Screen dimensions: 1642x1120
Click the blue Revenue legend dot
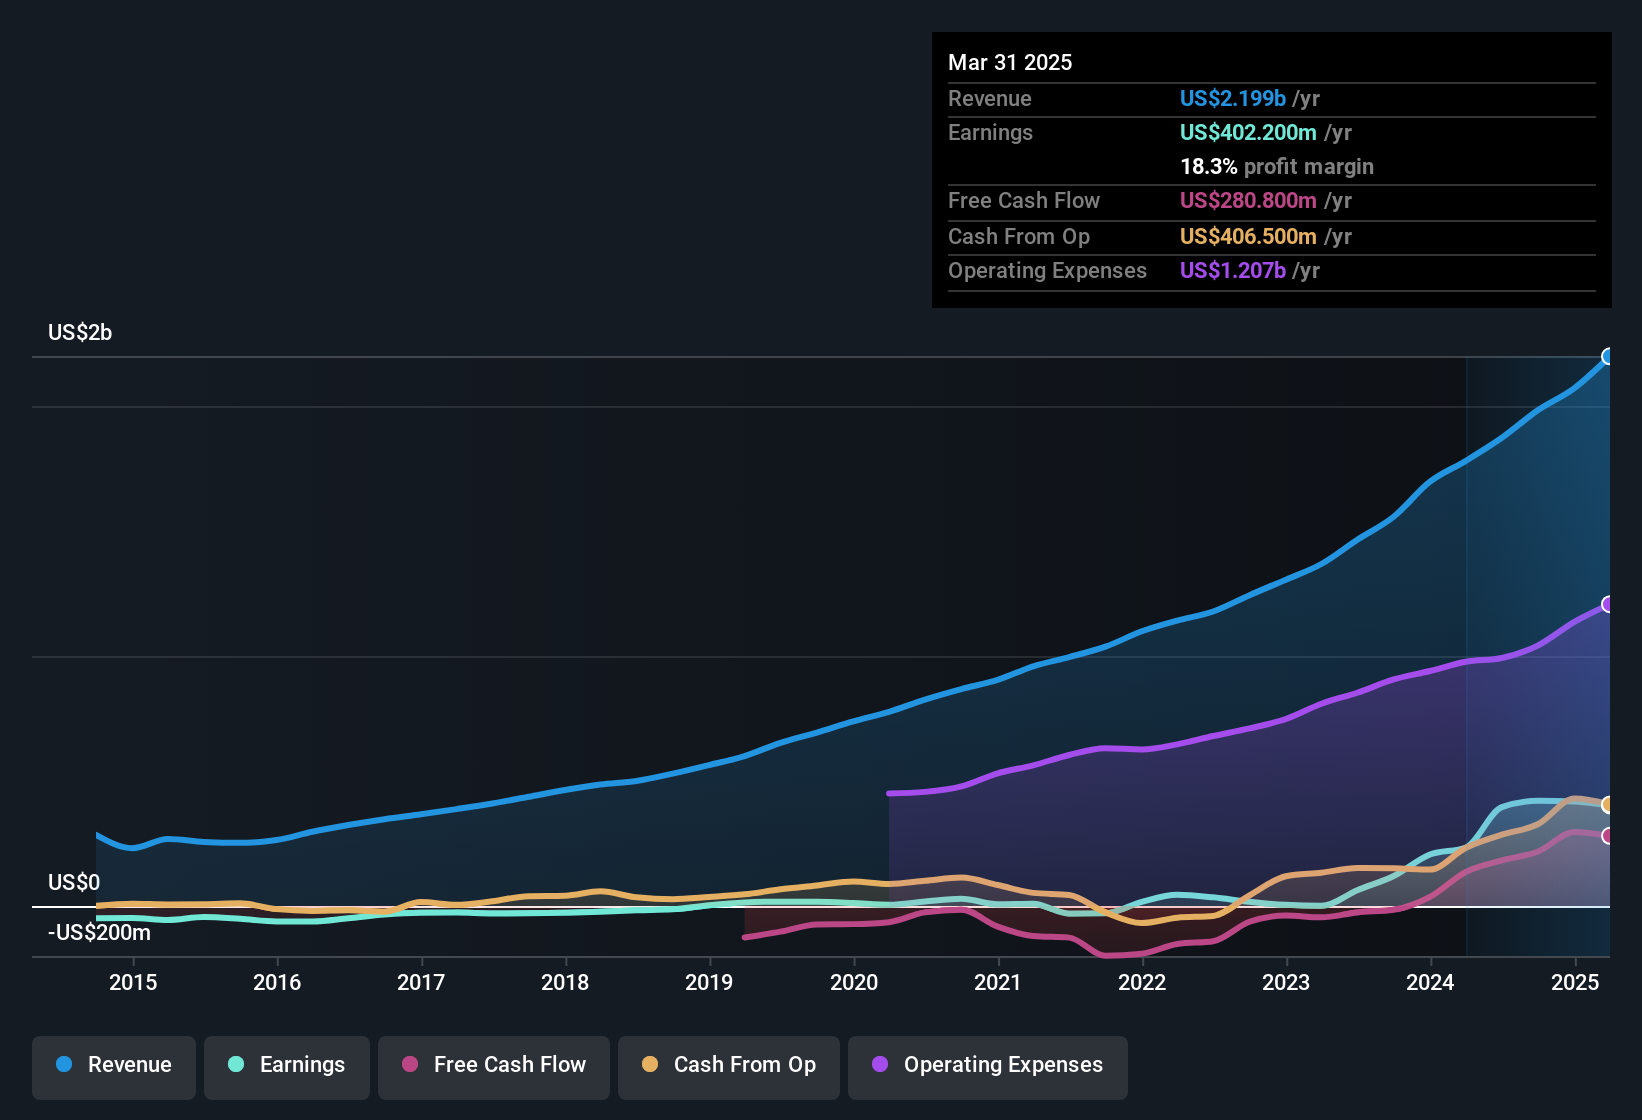point(64,1064)
